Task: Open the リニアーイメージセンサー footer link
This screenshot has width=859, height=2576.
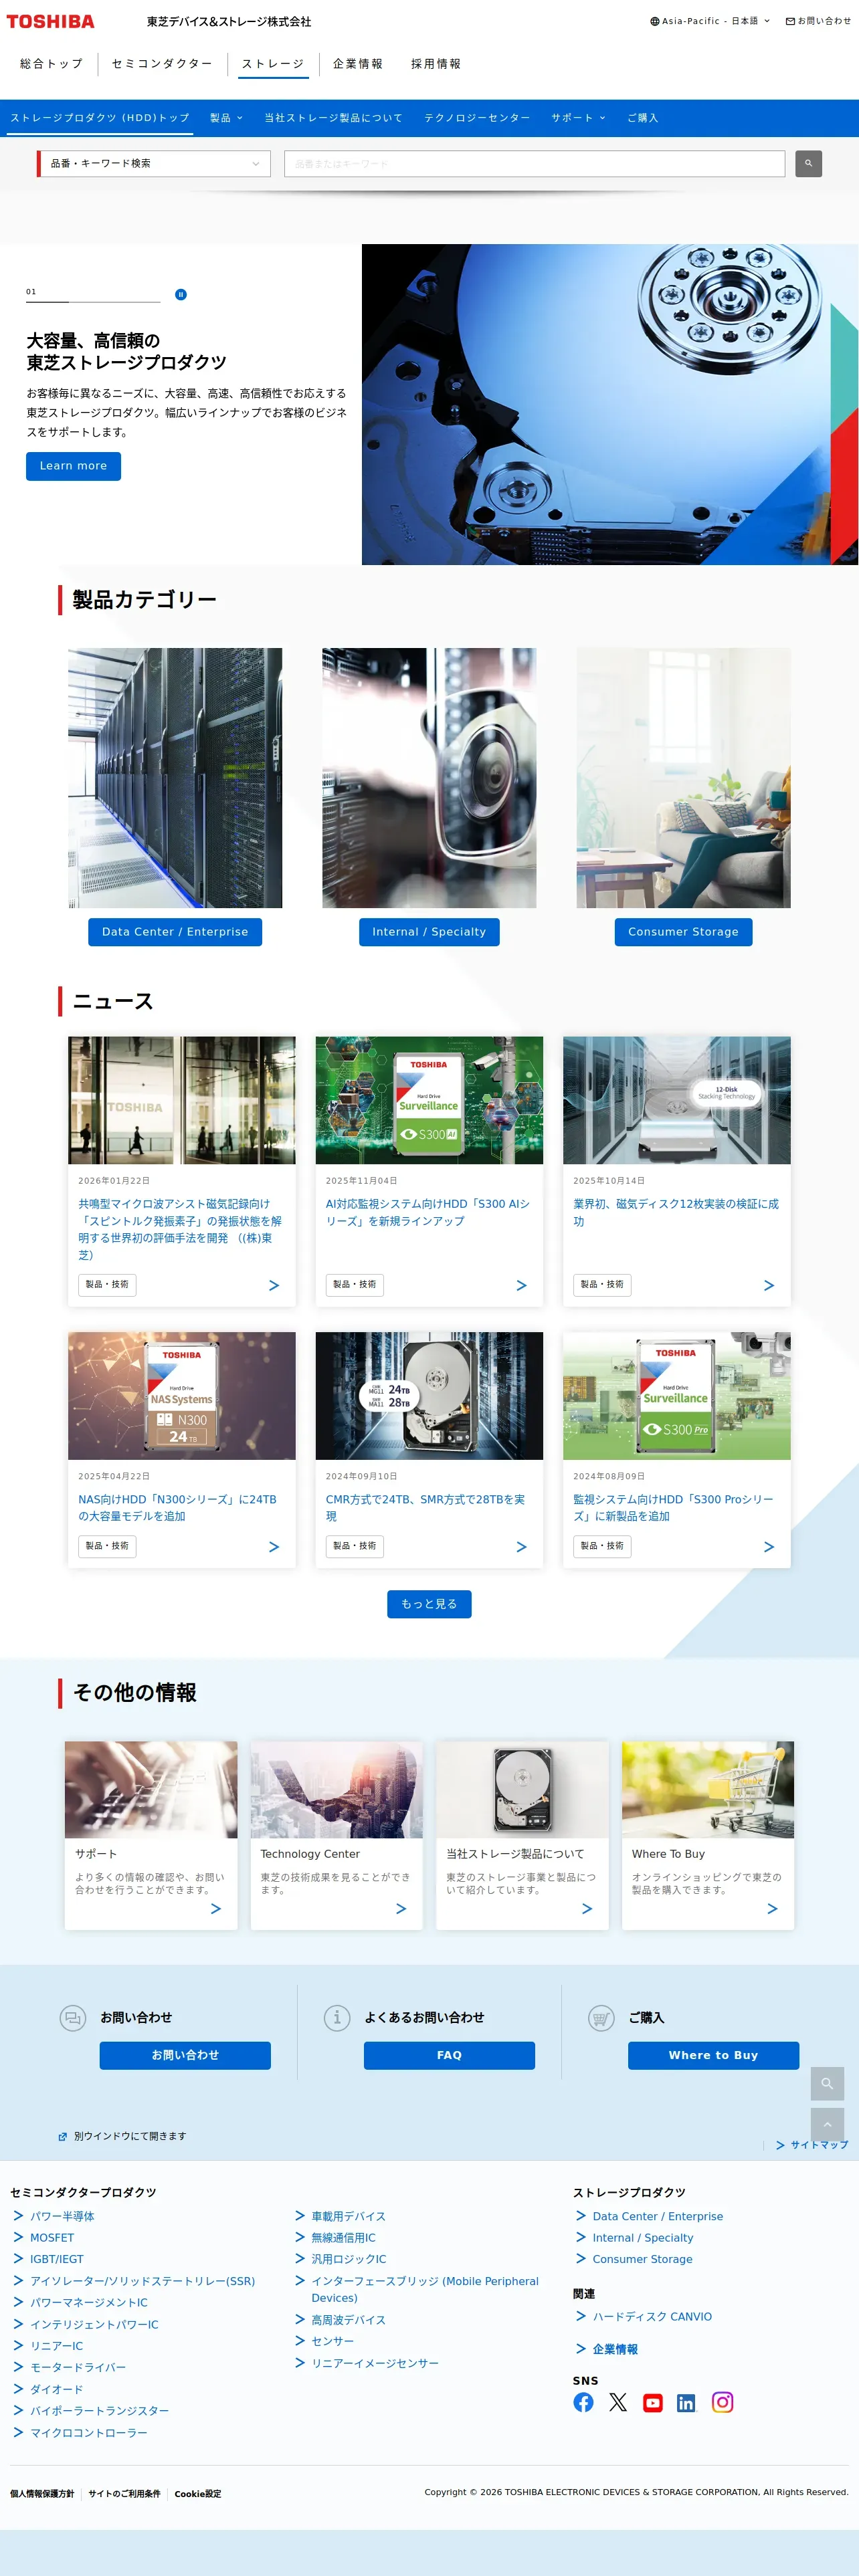Action: click(375, 2363)
